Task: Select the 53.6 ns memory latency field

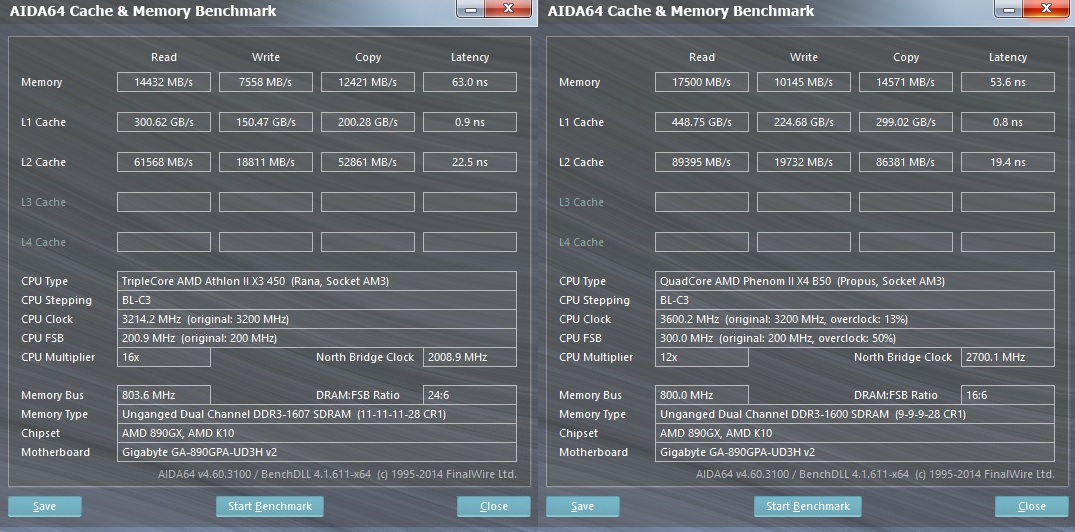Action: click(x=1008, y=82)
